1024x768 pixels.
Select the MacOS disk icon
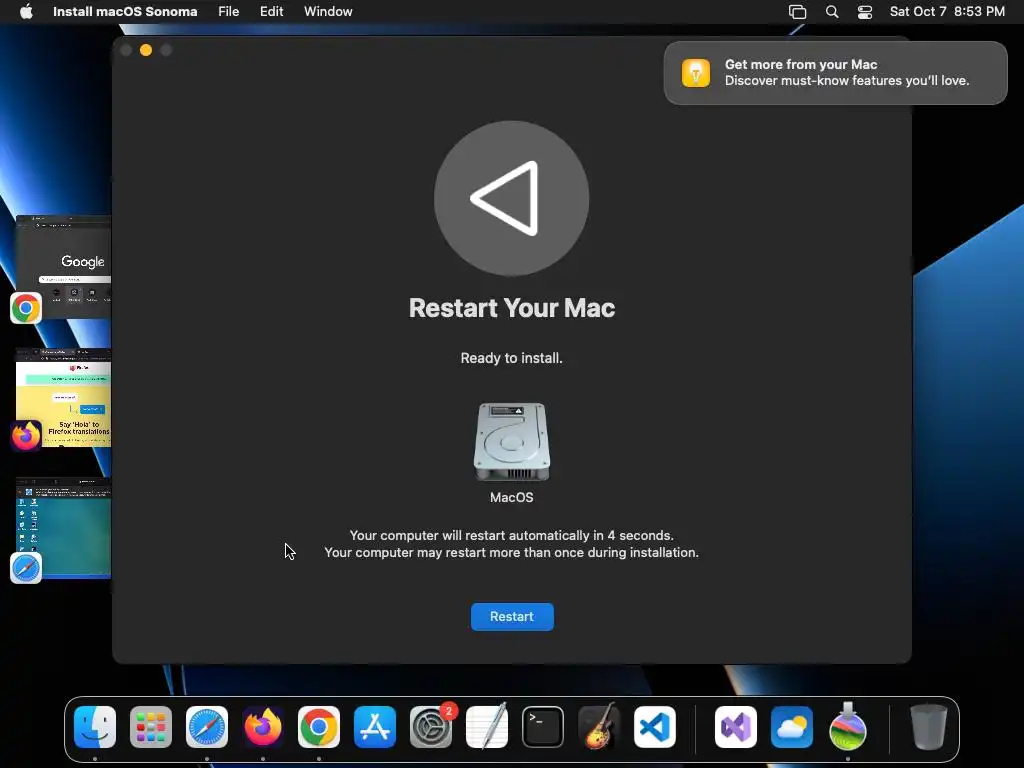pos(511,441)
